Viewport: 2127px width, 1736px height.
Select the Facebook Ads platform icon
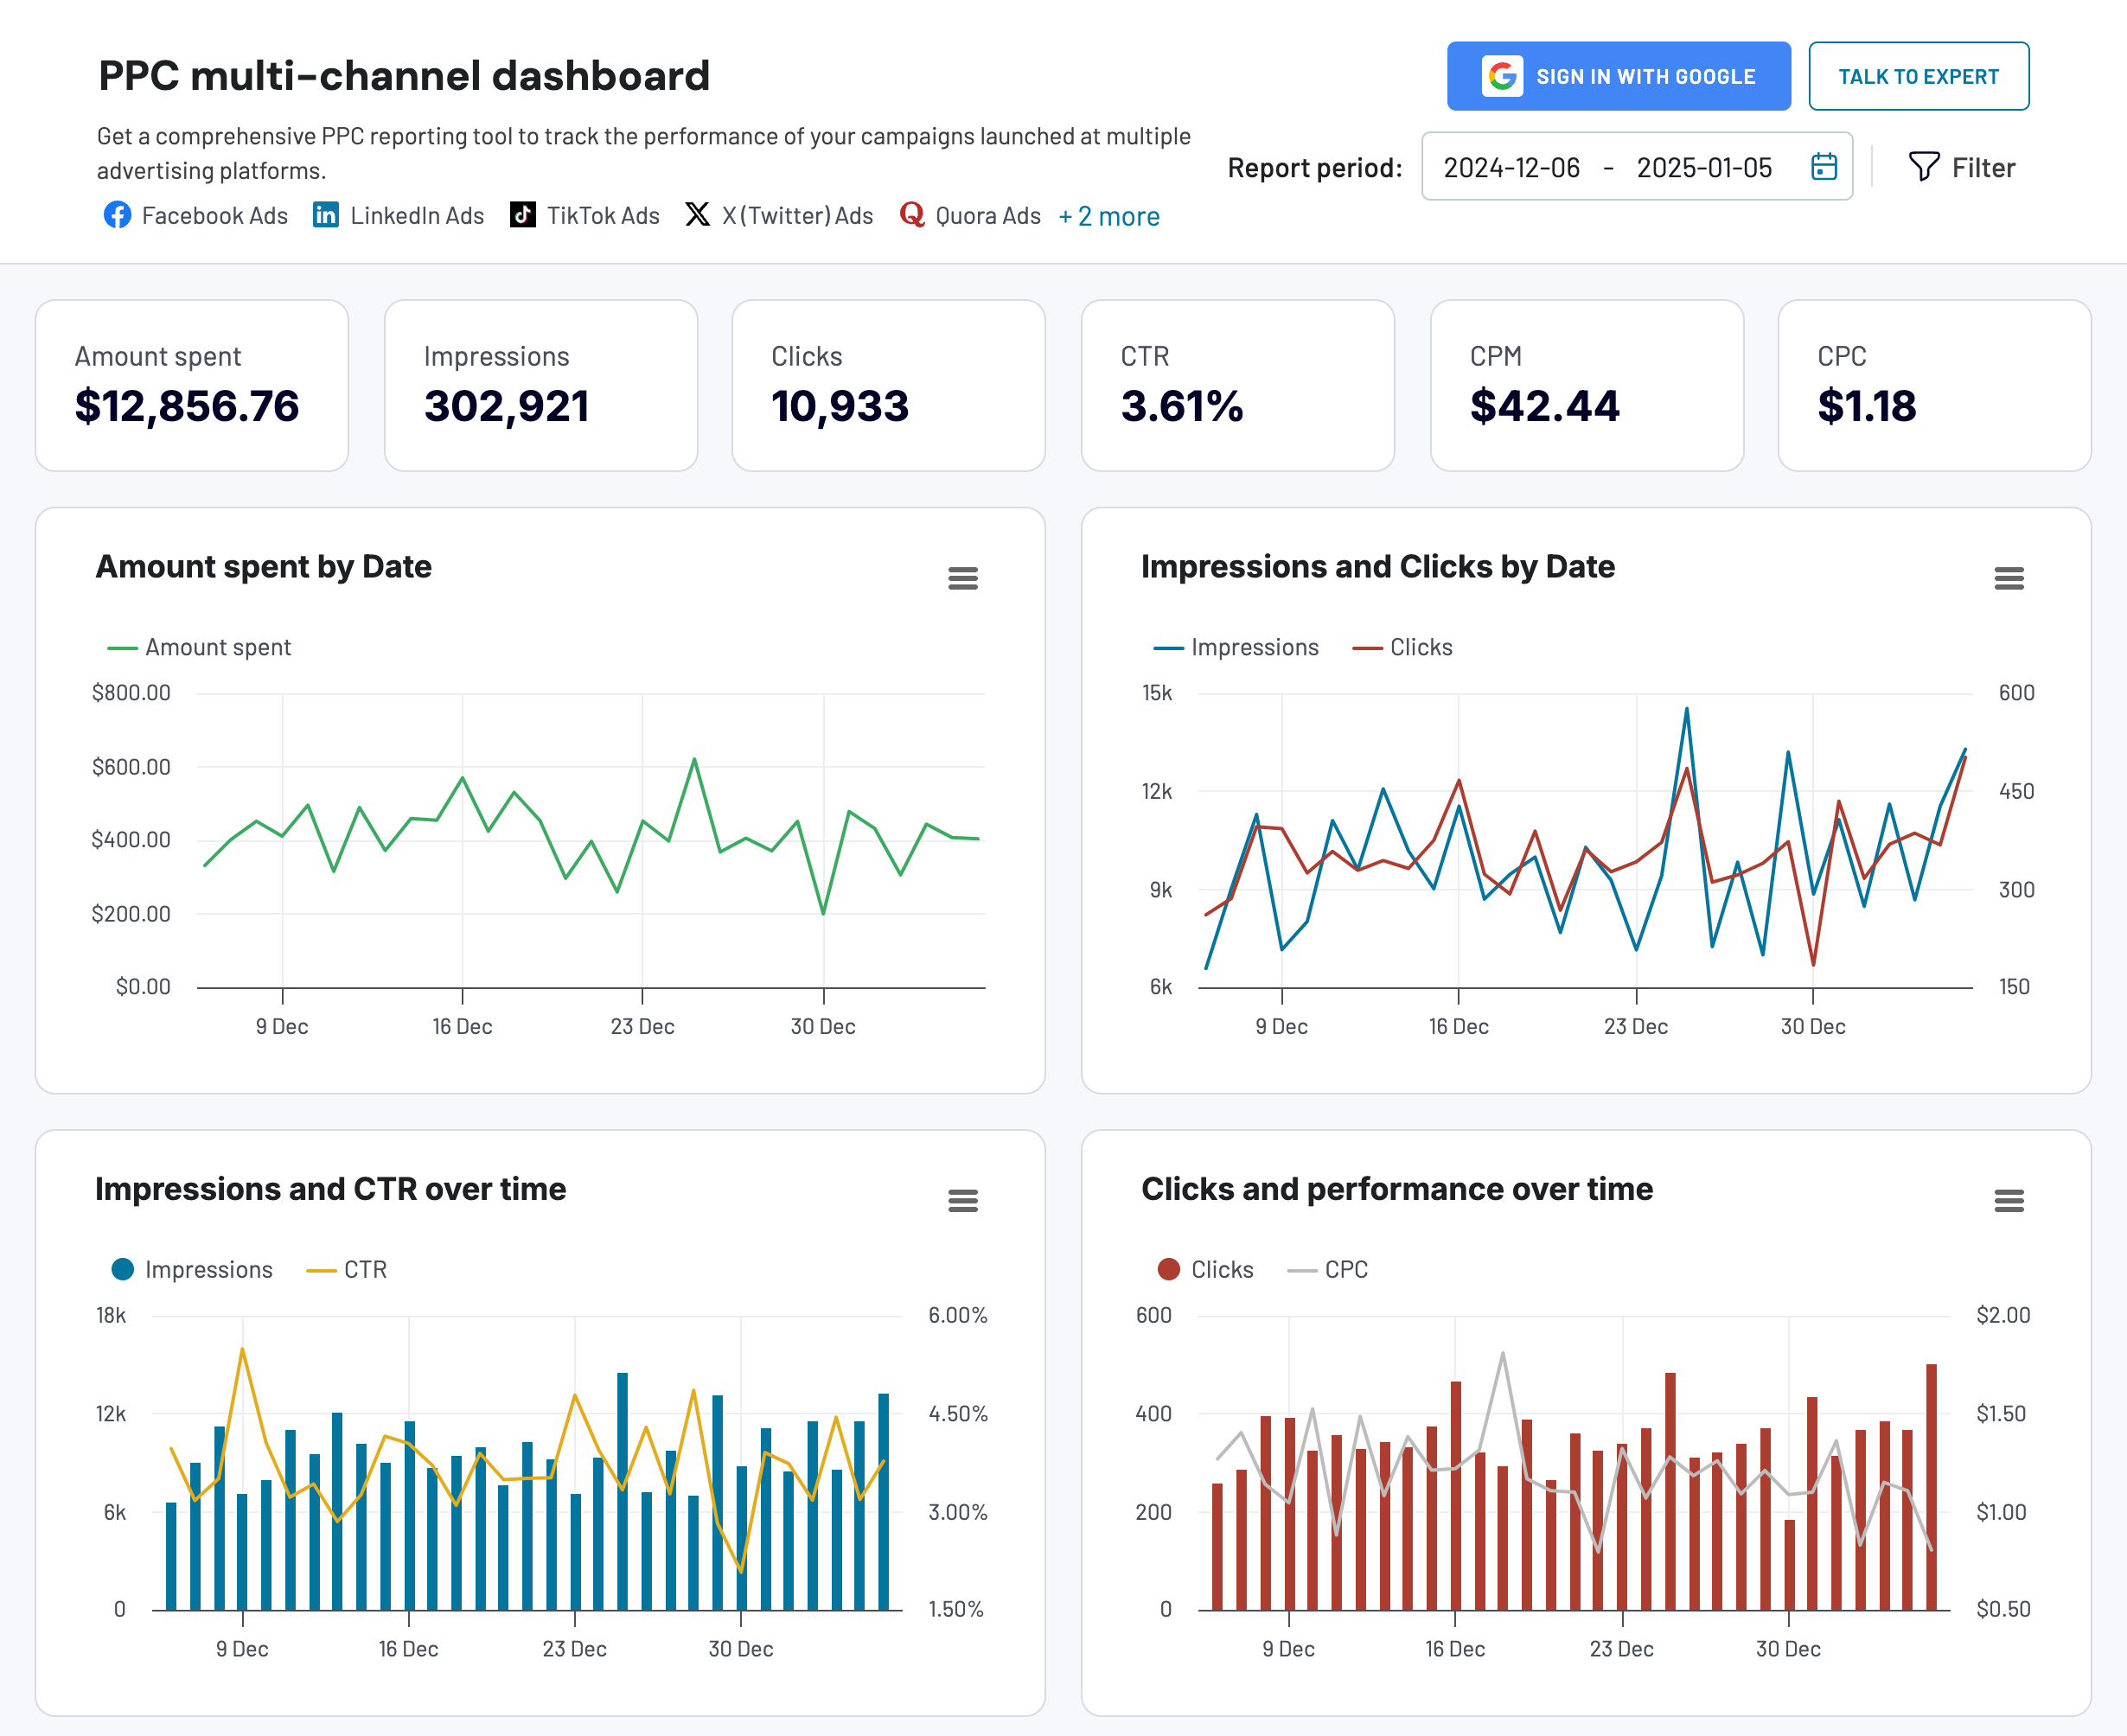point(117,215)
